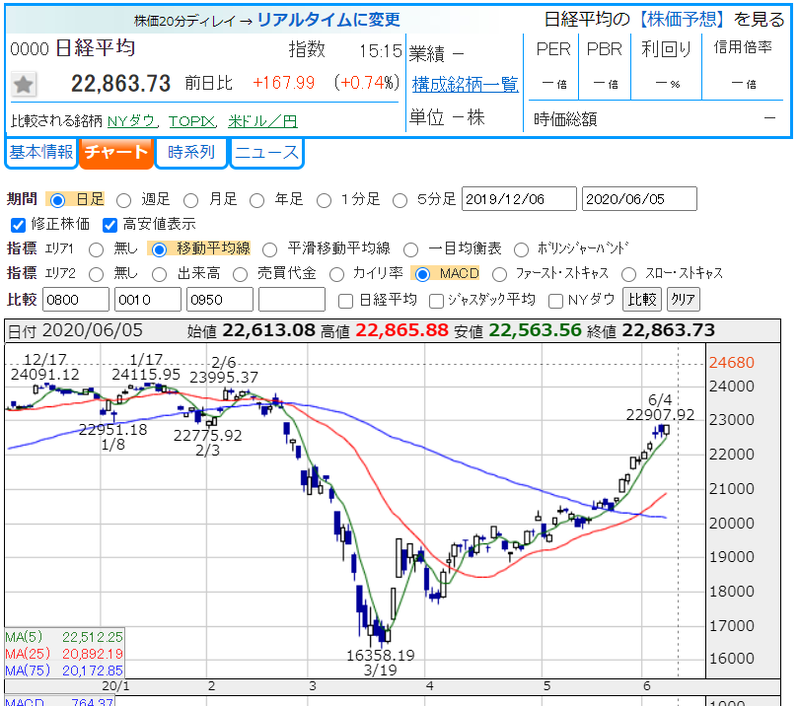Click the comparison code field 0010
The width and height of the screenshot is (799, 706).
tap(148, 300)
